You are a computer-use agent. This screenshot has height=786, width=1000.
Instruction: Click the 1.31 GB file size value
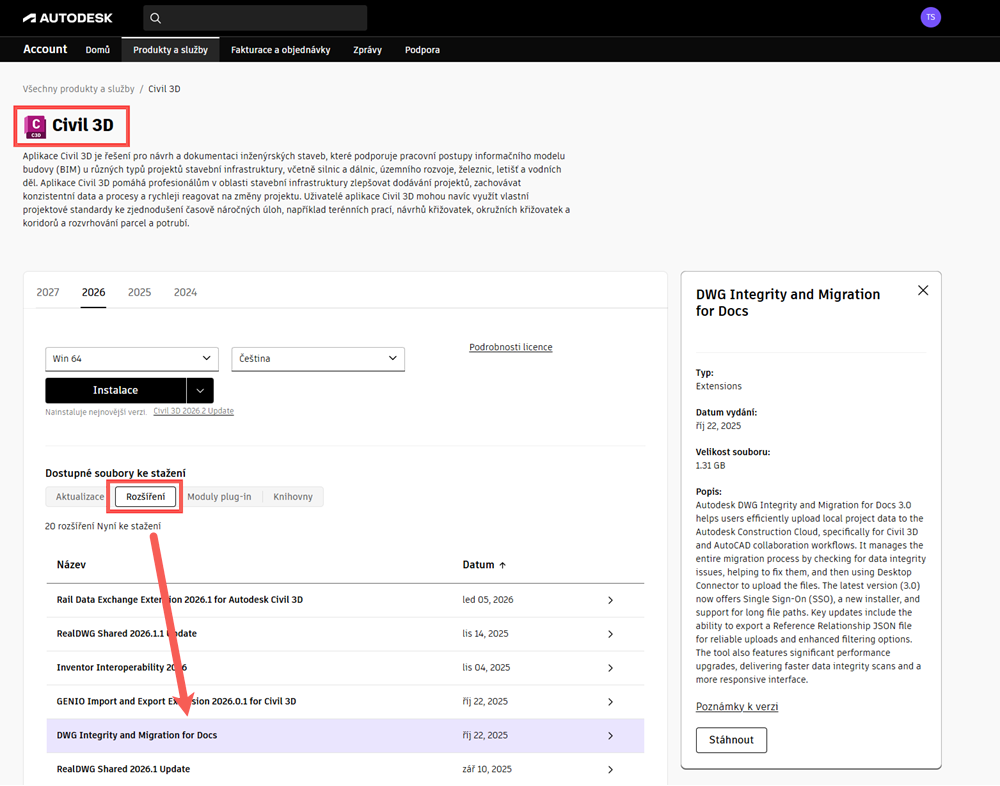point(710,466)
